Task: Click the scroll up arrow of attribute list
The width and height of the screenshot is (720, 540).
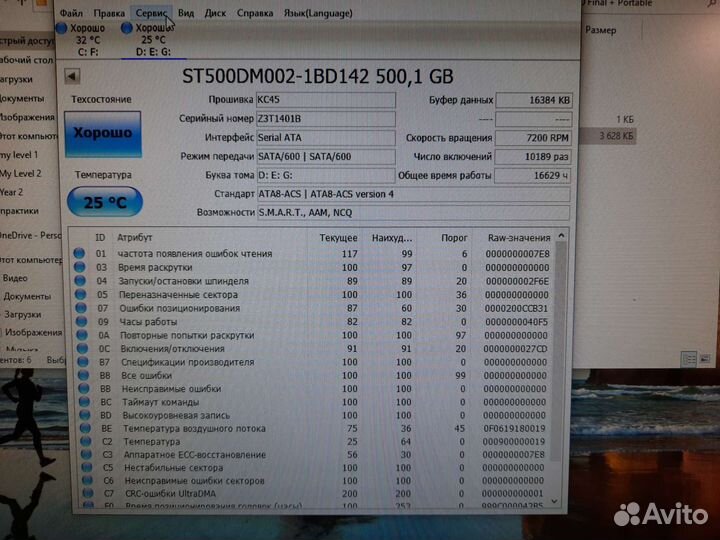Action: [x=561, y=236]
